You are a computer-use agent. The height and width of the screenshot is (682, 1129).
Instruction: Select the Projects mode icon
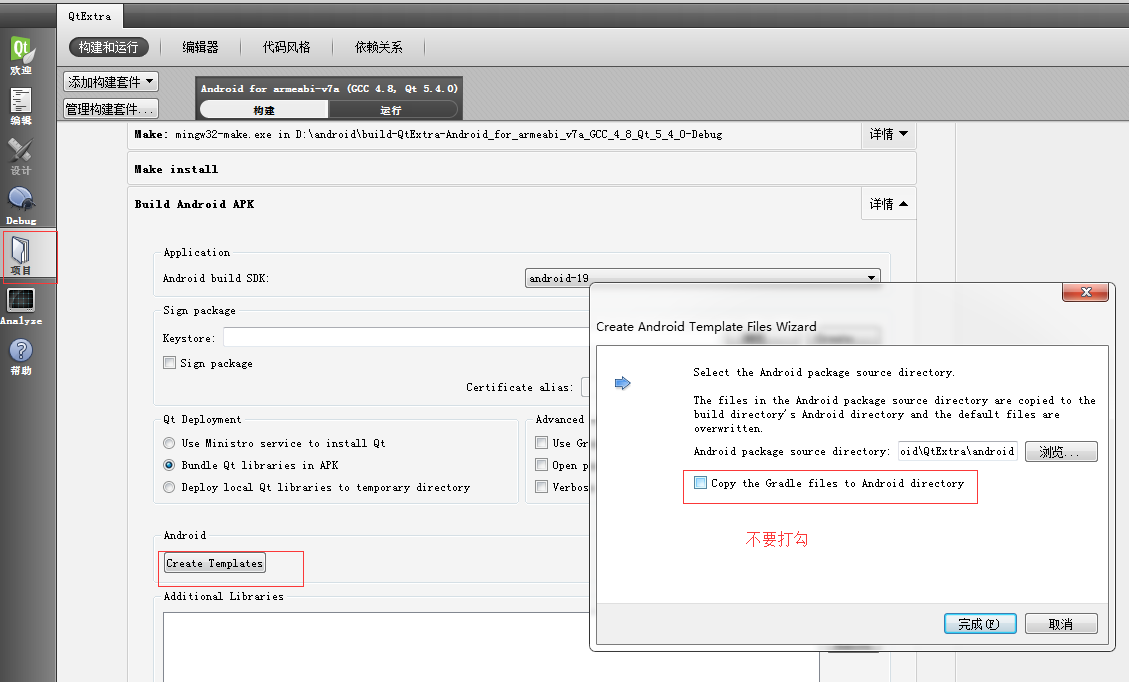point(21,256)
